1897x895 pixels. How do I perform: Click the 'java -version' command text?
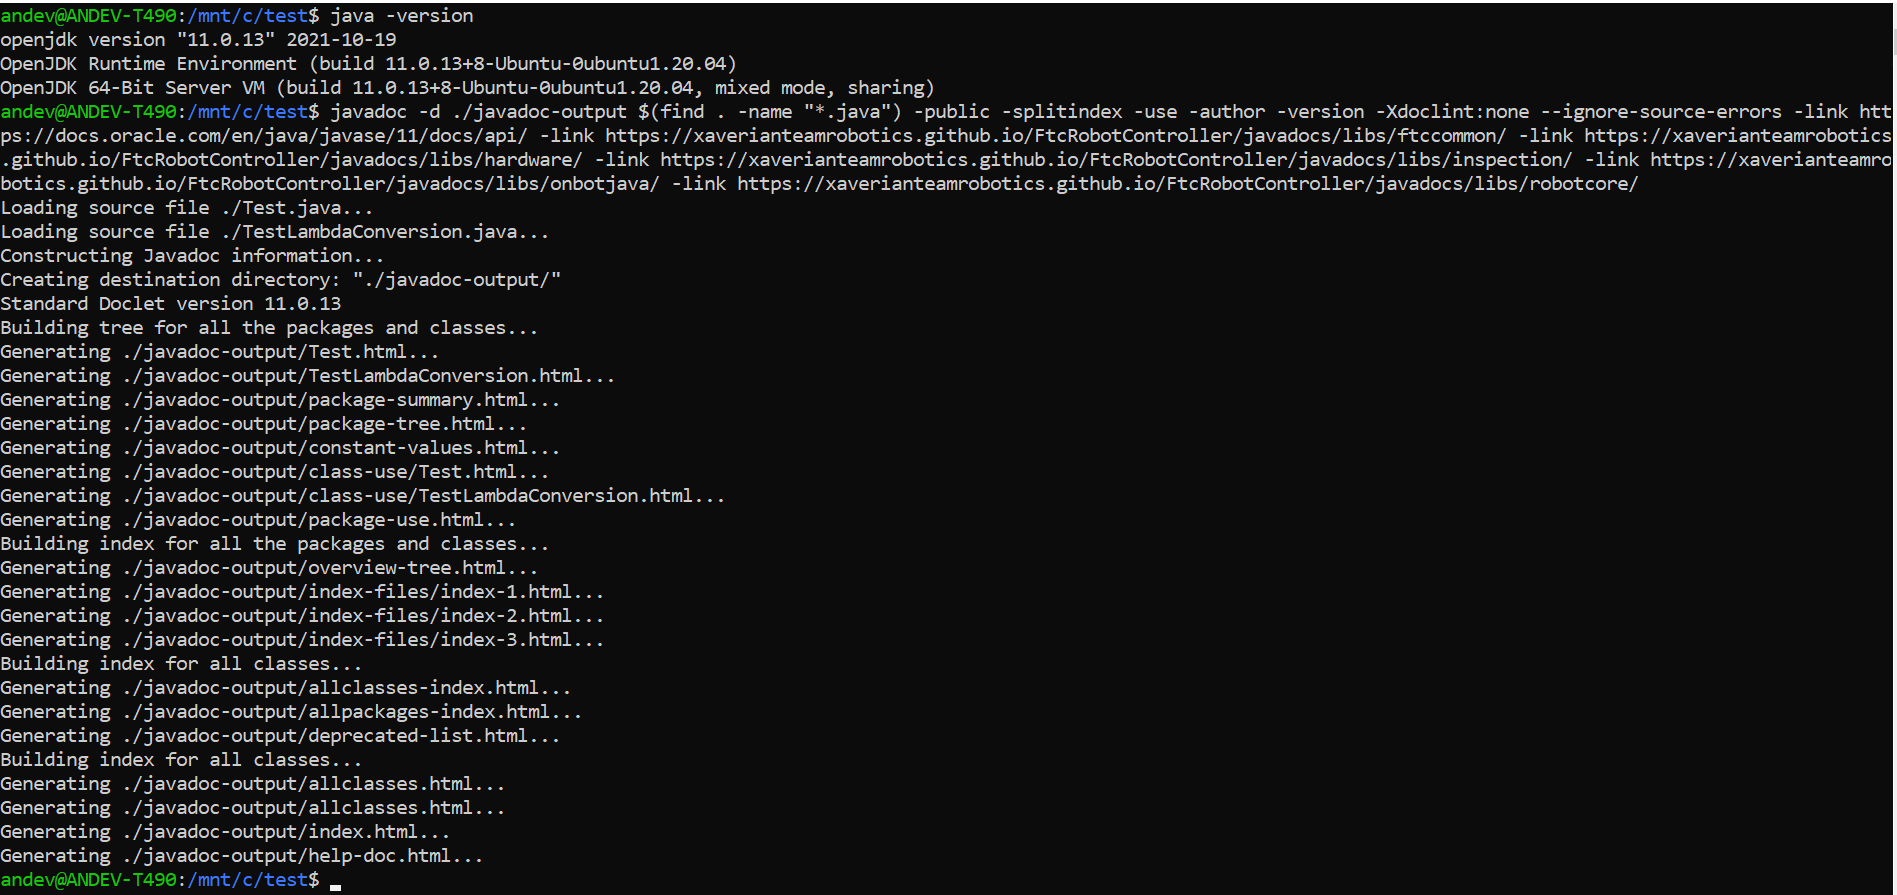tap(402, 16)
